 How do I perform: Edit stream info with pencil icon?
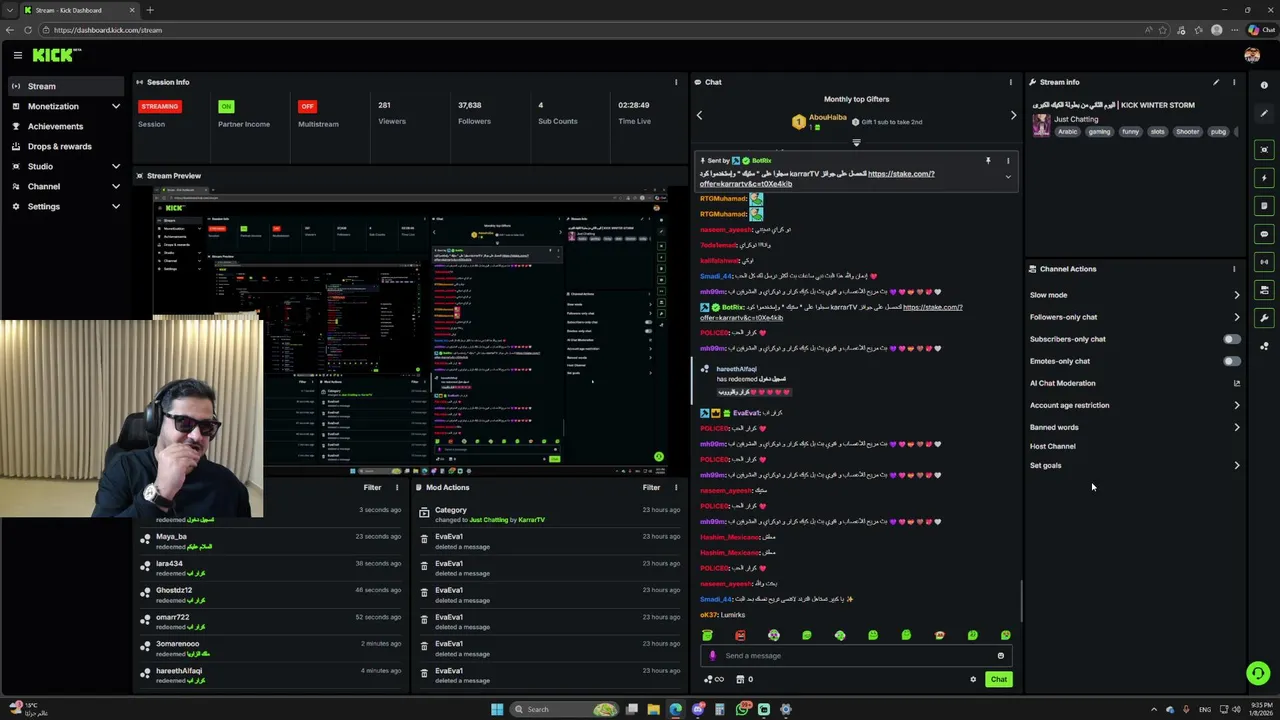(x=1216, y=82)
